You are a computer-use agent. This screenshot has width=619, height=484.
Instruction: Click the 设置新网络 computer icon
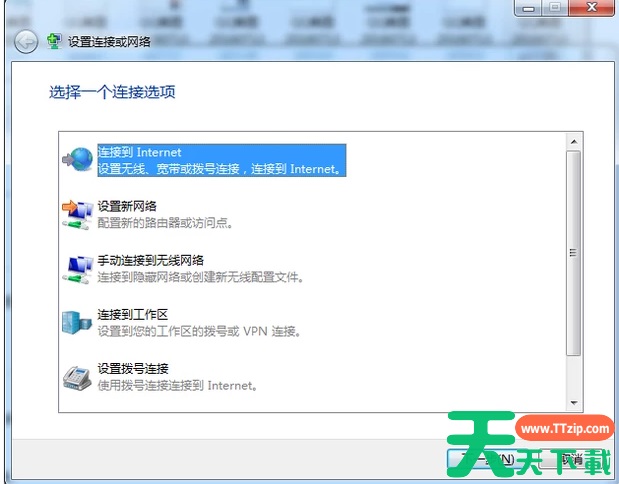[78, 215]
